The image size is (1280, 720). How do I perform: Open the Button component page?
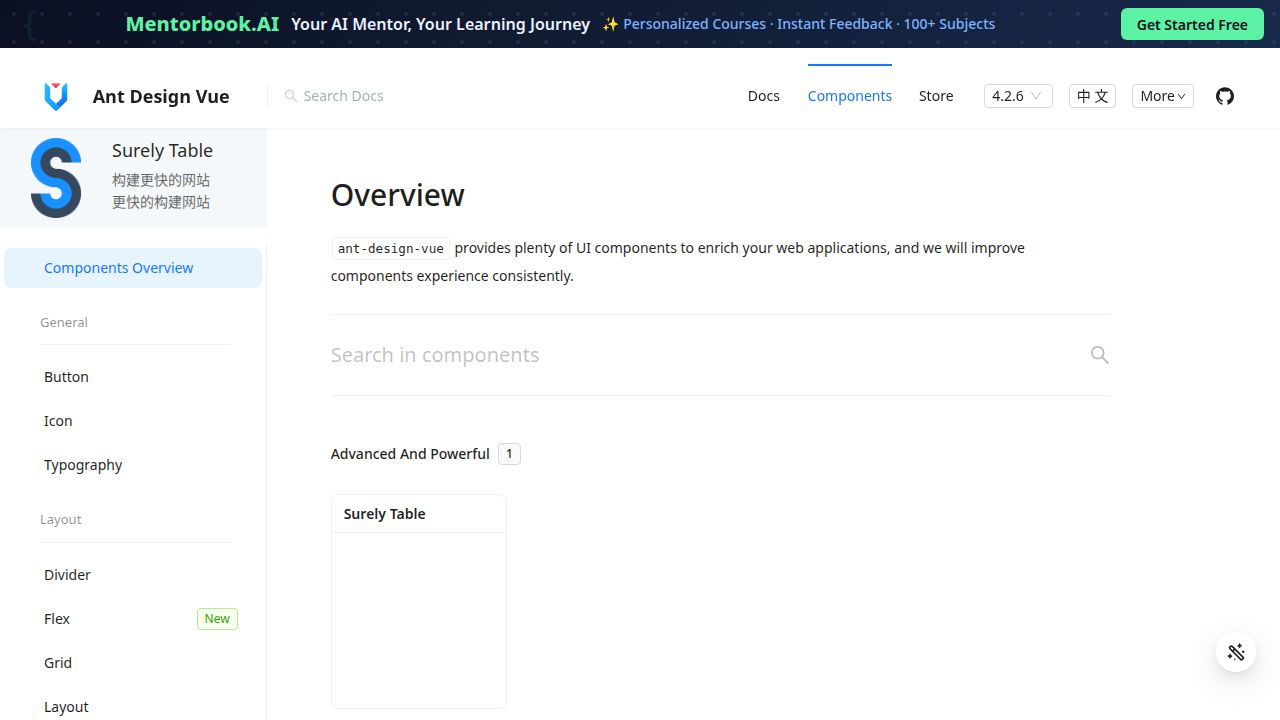pyautogui.click(x=133, y=377)
